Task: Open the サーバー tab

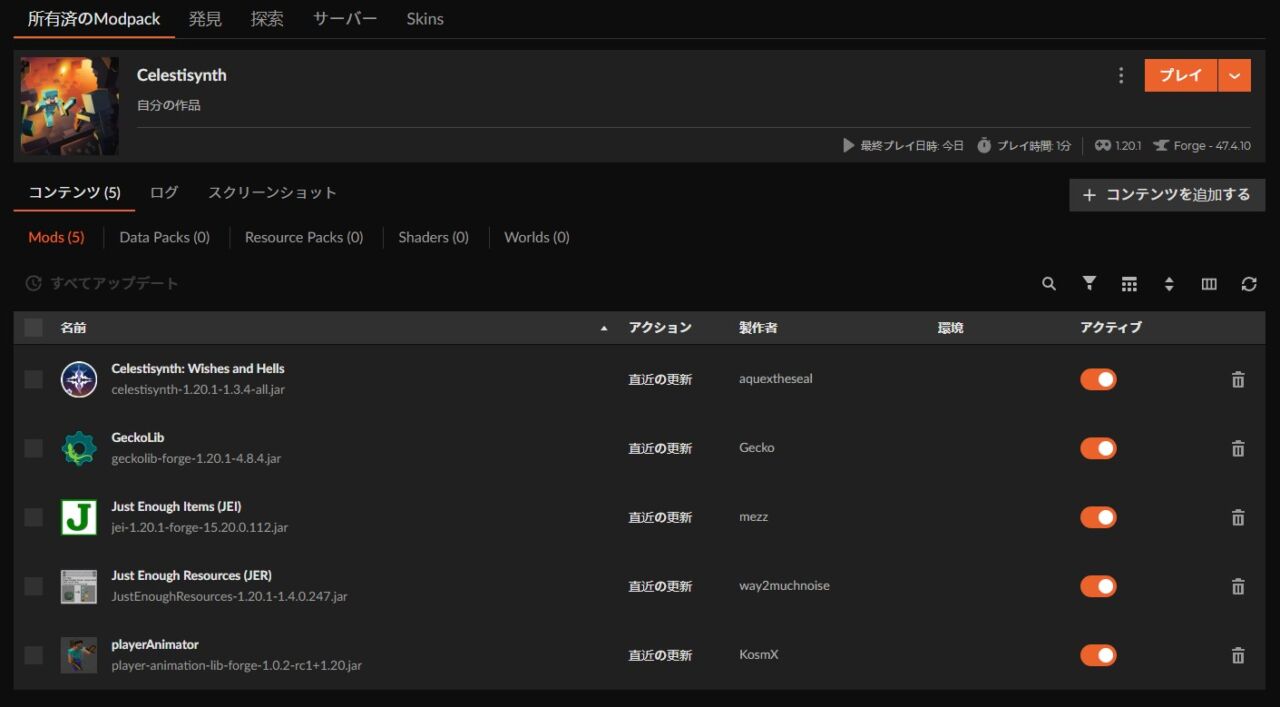Action: 345,19
